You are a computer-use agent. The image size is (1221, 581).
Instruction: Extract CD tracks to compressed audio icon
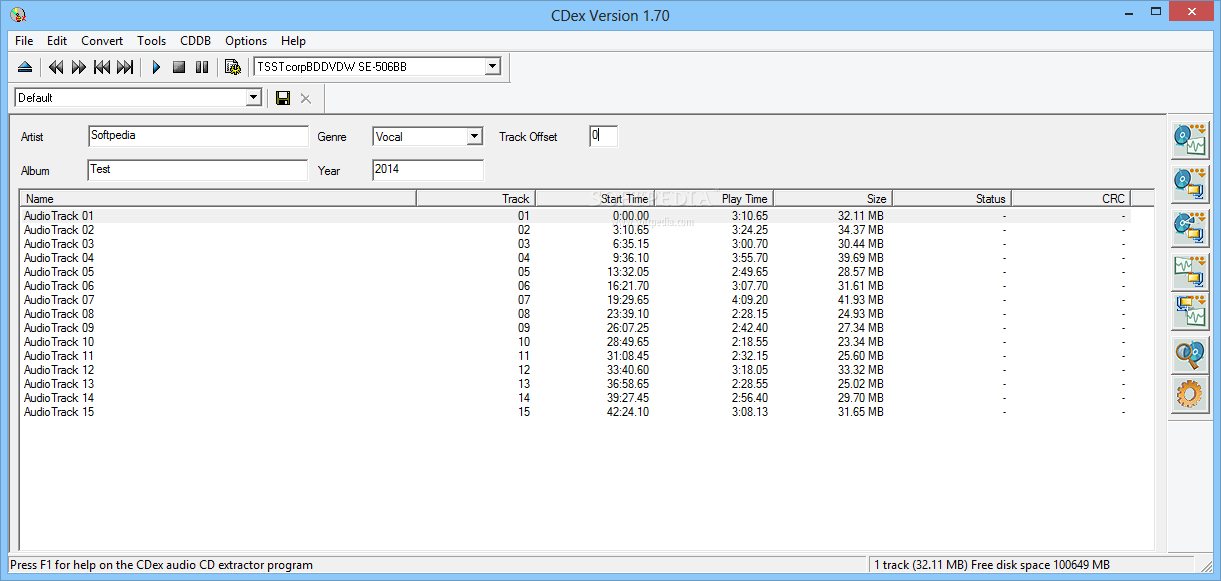(x=1190, y=183)
